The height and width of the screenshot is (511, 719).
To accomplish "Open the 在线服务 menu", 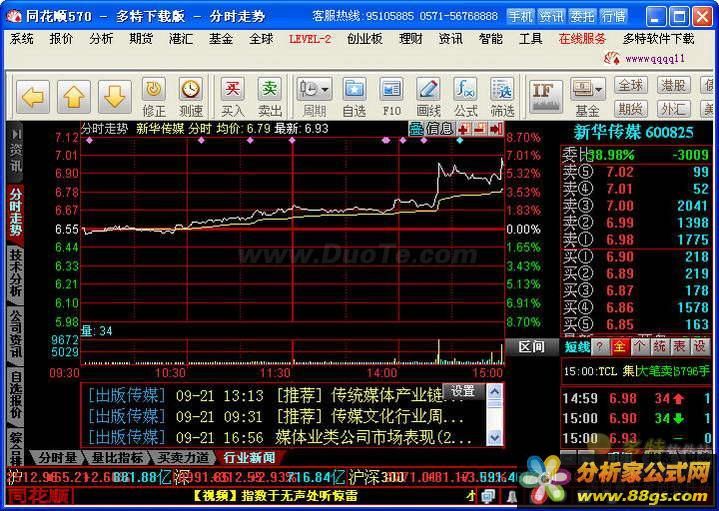I will (582, 39).
